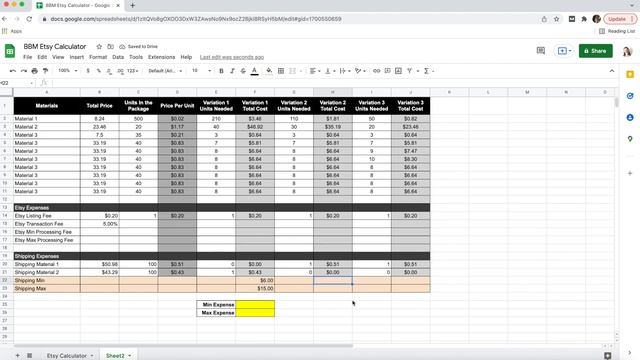Image resolution: width=640 pixels, height=360 pixels.
Task: Toggle italic formatting
Action: (232, 71)
